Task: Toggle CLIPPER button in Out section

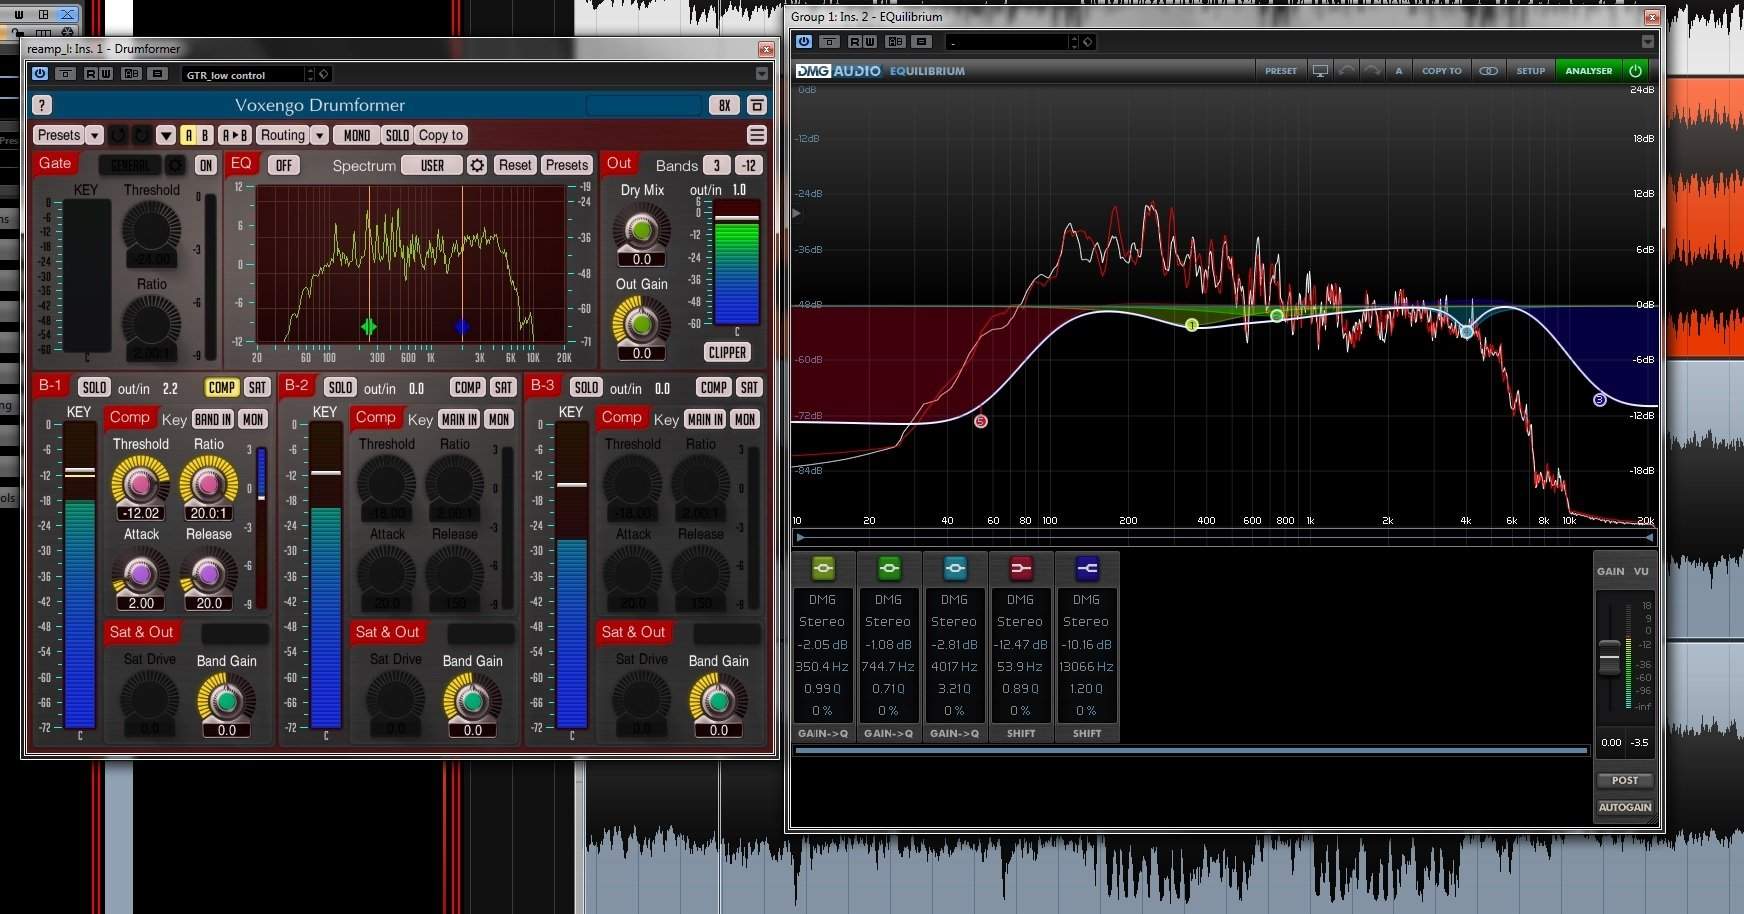Action: 727,352
